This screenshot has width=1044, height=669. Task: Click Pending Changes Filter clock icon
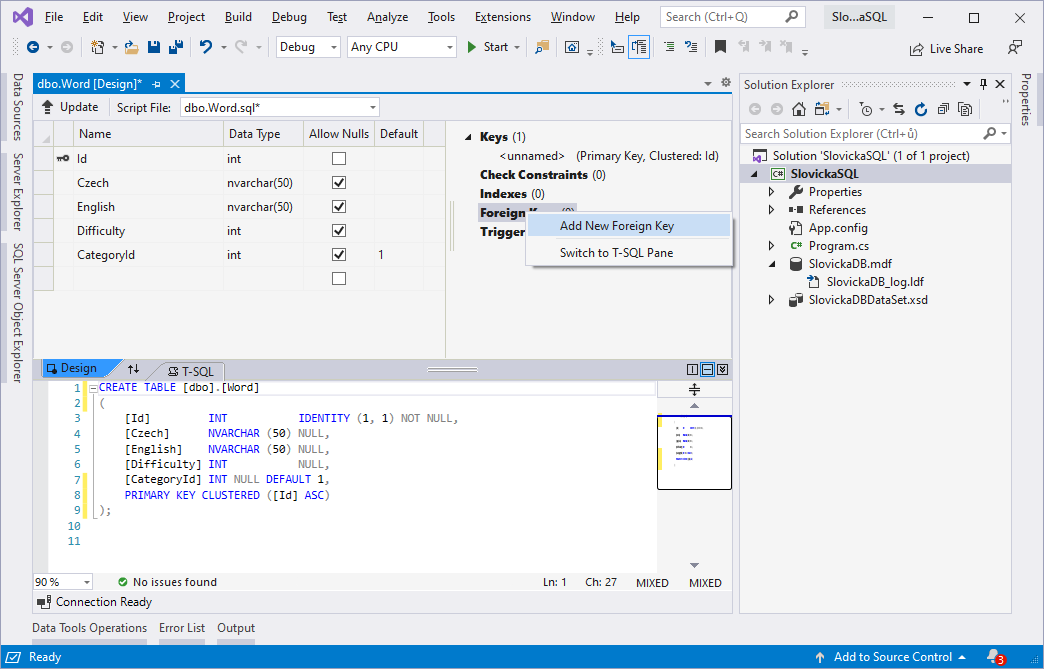point(866,109)
